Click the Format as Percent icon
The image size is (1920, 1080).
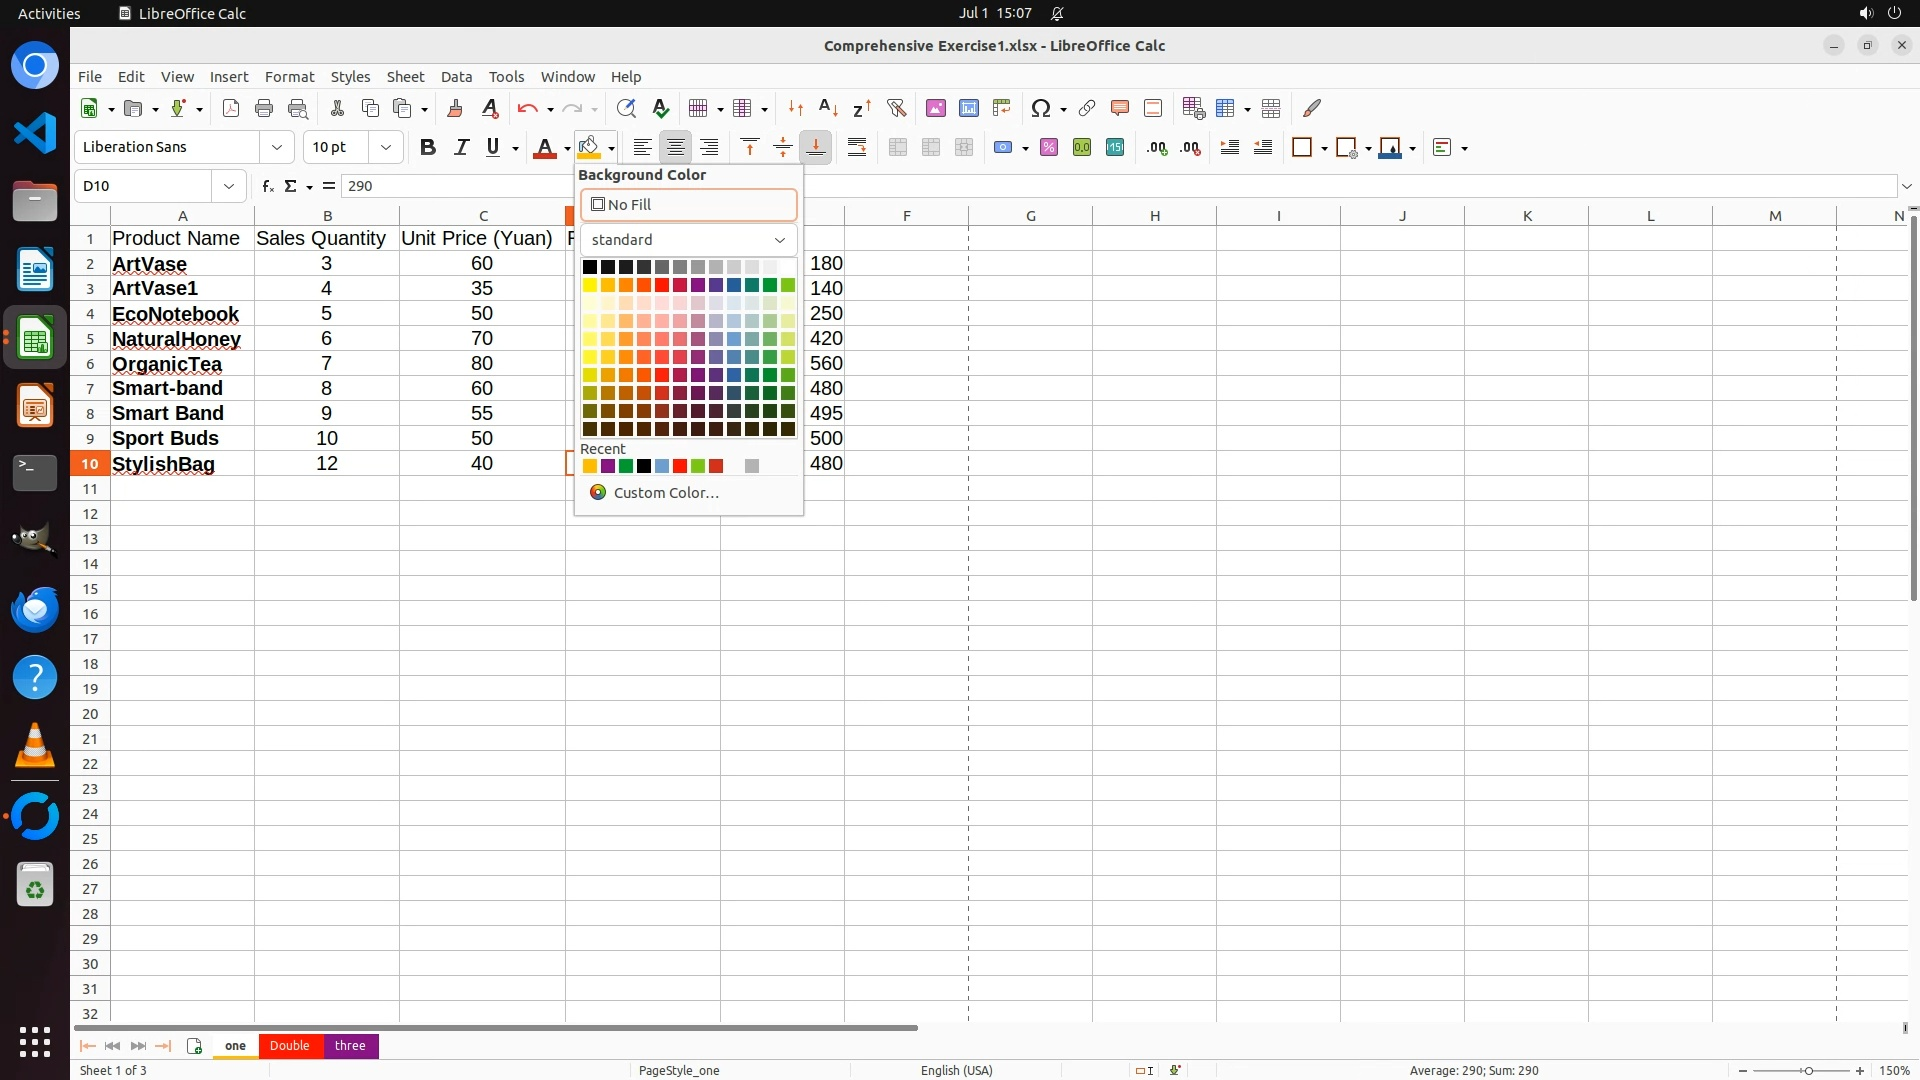(1049, 147)
